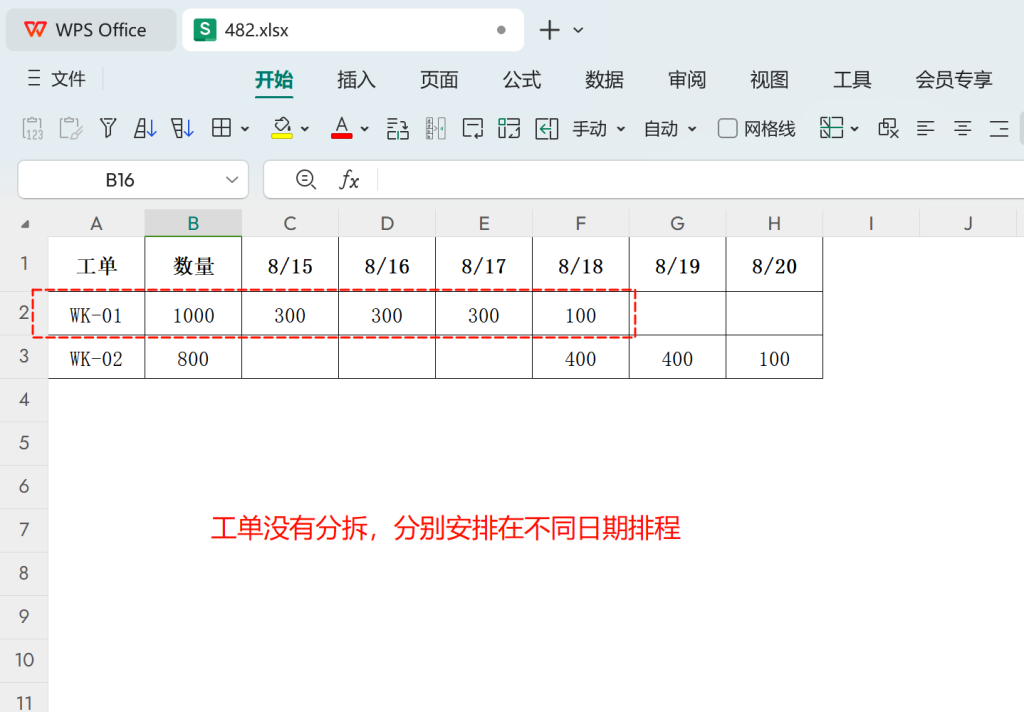
Task: Open the 公式 ribbon tab
Action: pos(522,80)
